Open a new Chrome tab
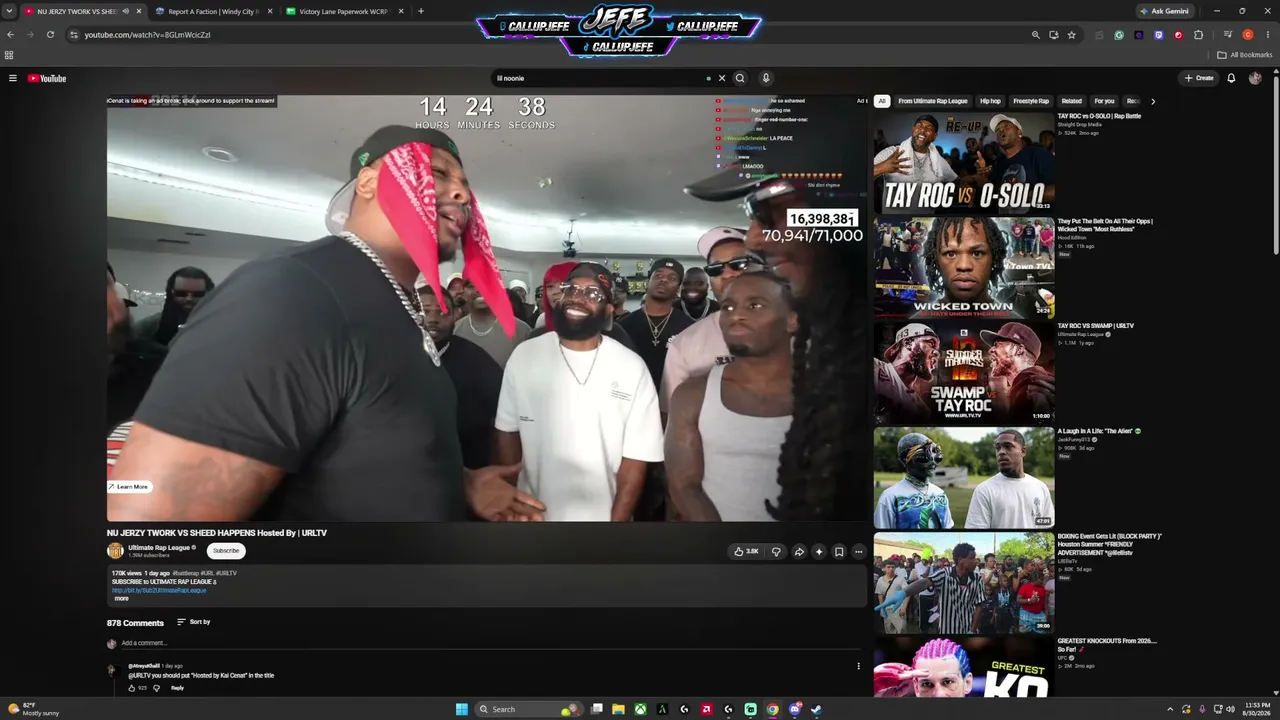The image size is (1280, 720). [420, 11]
